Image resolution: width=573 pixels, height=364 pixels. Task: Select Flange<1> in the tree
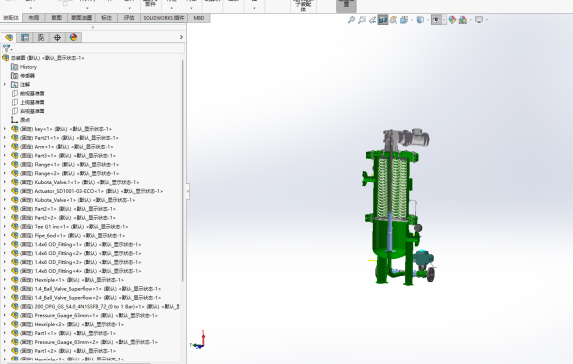(x=69, y=164)
